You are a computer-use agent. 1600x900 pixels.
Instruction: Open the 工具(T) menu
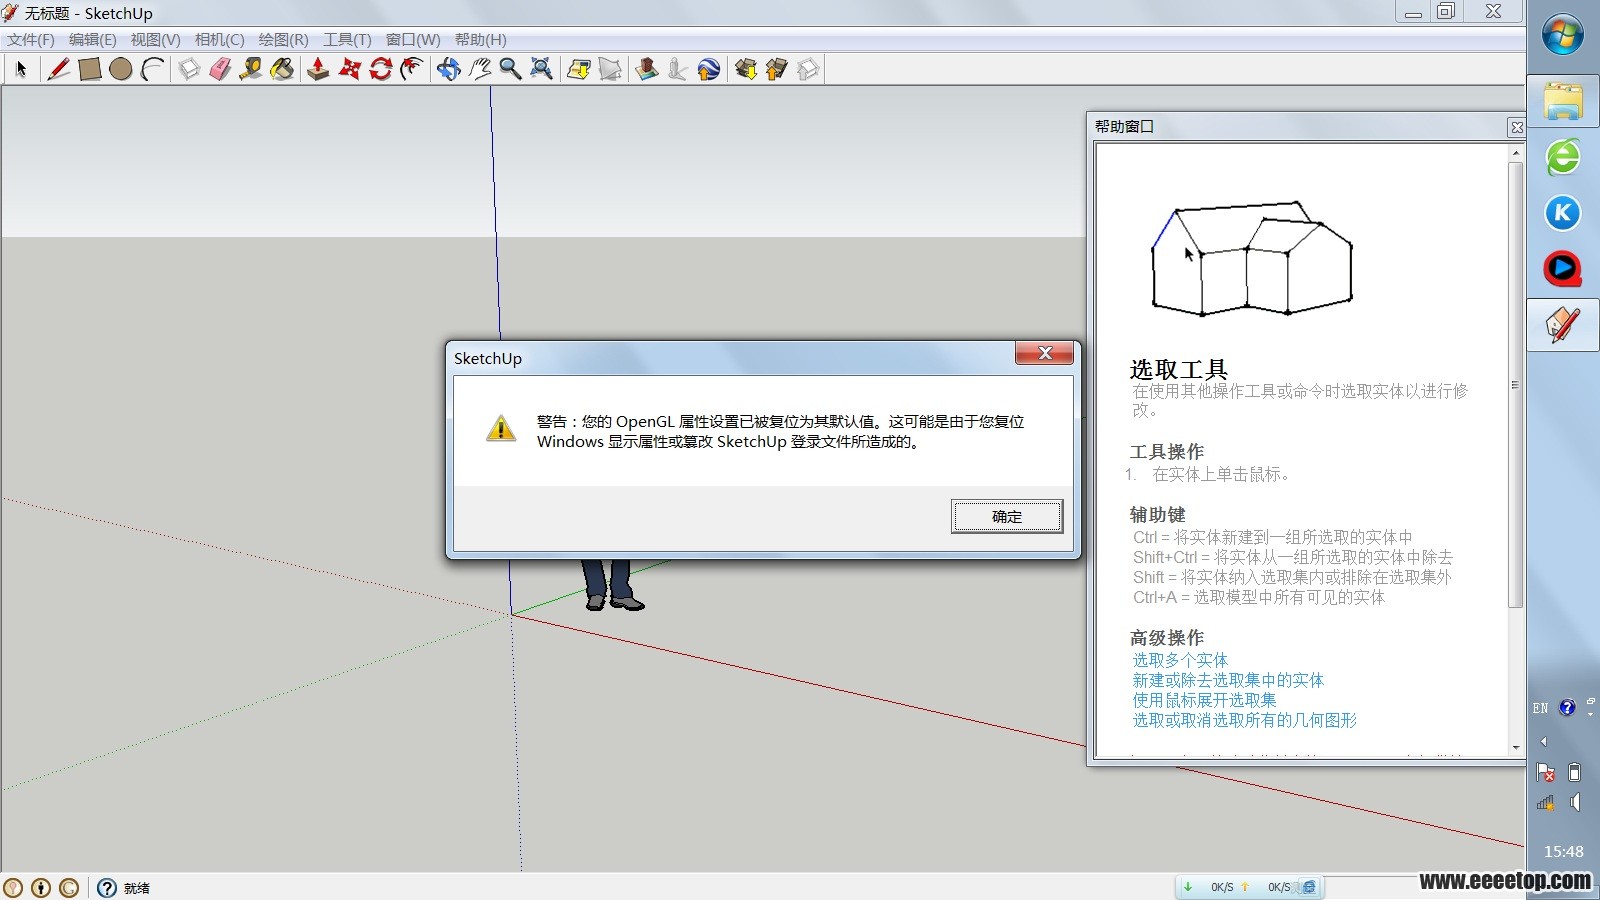pyautogui.click(x=347, y=40)
